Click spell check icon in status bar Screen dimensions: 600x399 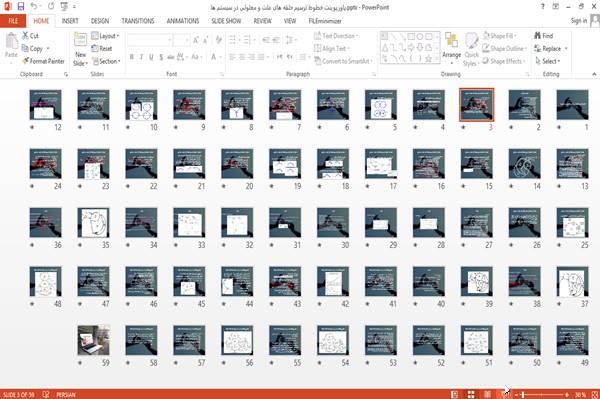46,394
